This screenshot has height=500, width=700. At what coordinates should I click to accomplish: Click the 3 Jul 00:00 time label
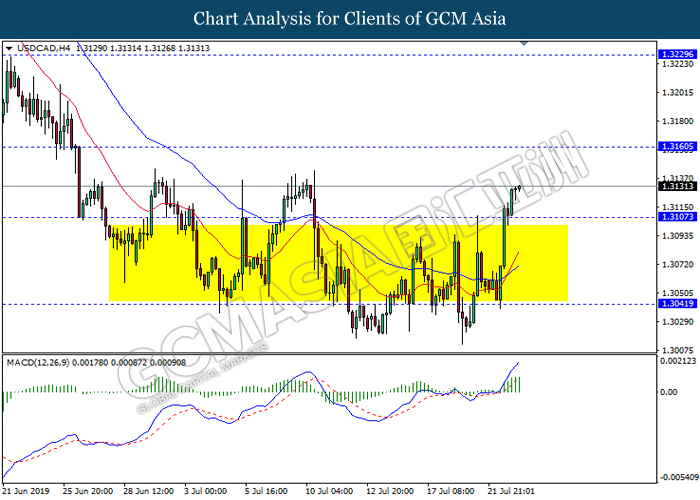click(206, 491)
